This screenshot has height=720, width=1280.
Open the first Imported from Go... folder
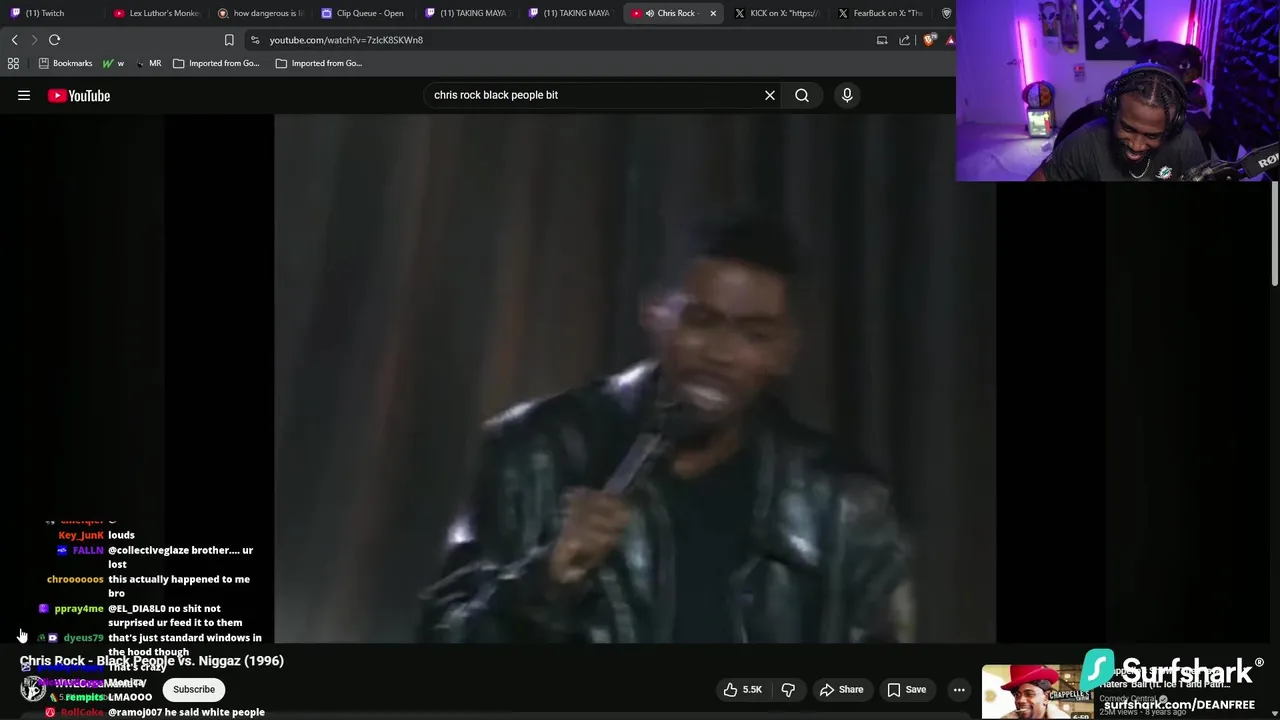pyautogui.click(x=216, y=63)
